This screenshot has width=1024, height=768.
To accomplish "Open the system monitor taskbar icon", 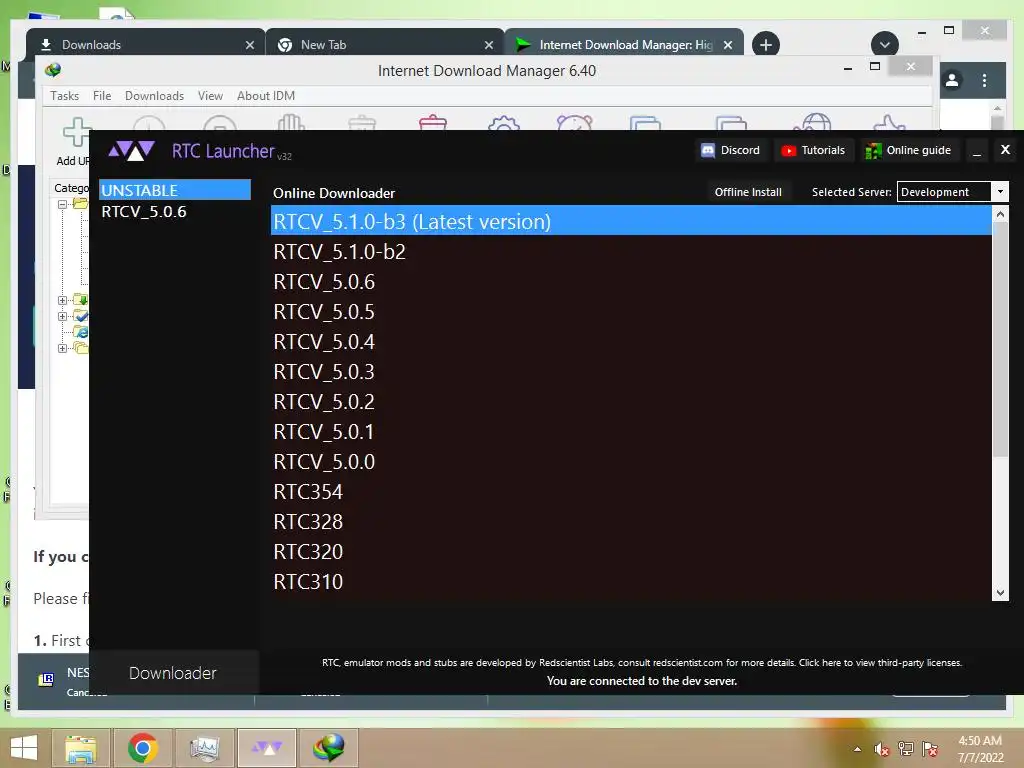I will 204,748.
